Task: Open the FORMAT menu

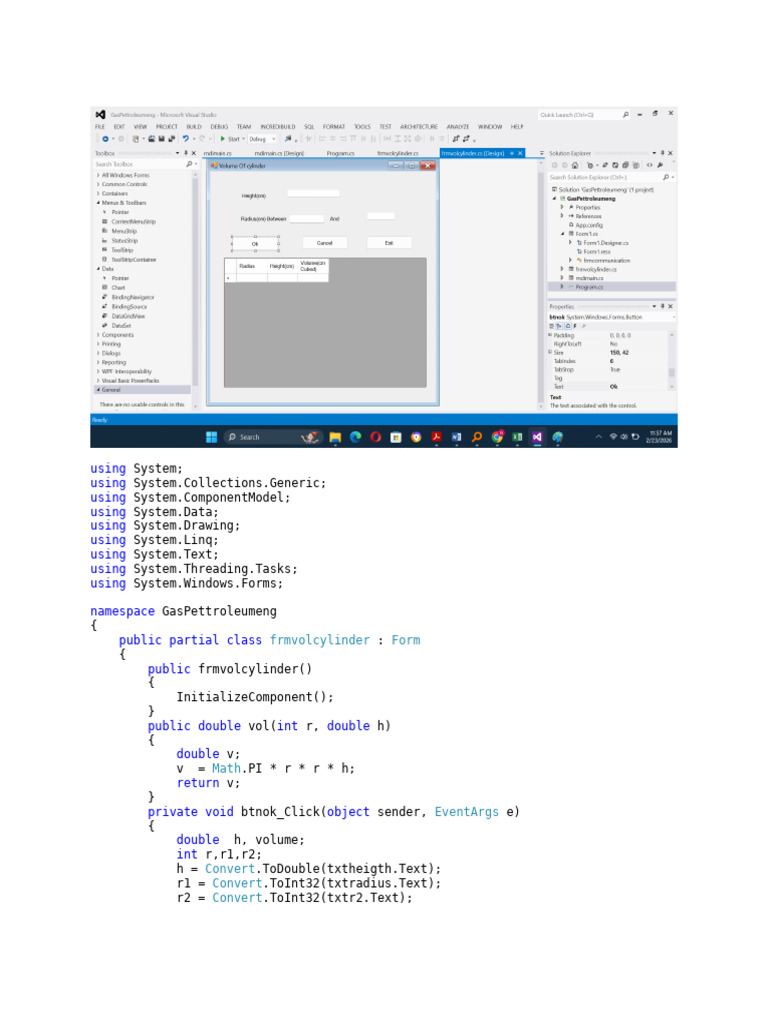Action: (x=334, y=127)
